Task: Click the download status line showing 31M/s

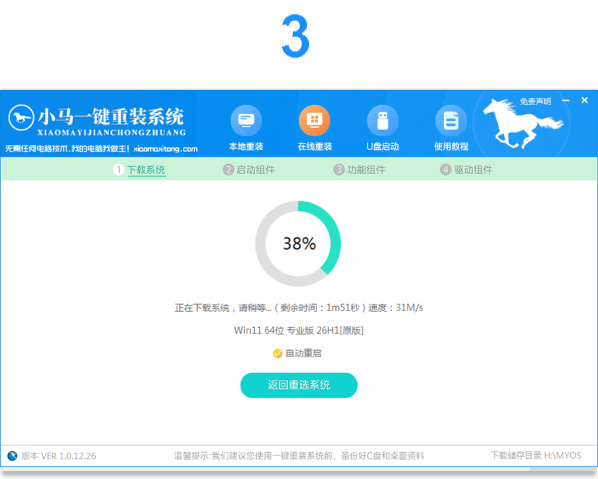Action: coord(299,308)
